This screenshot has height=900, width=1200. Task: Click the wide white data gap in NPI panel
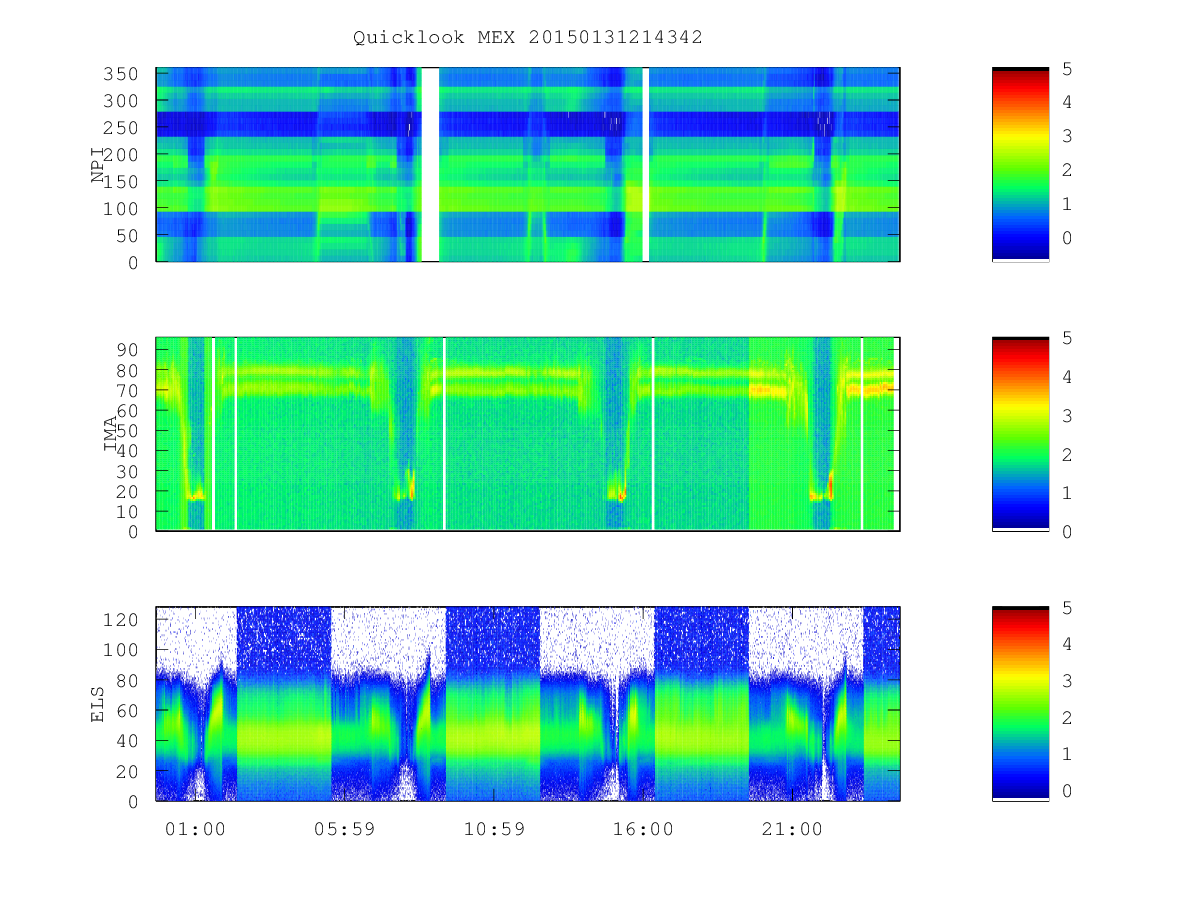tap(430, 165)
